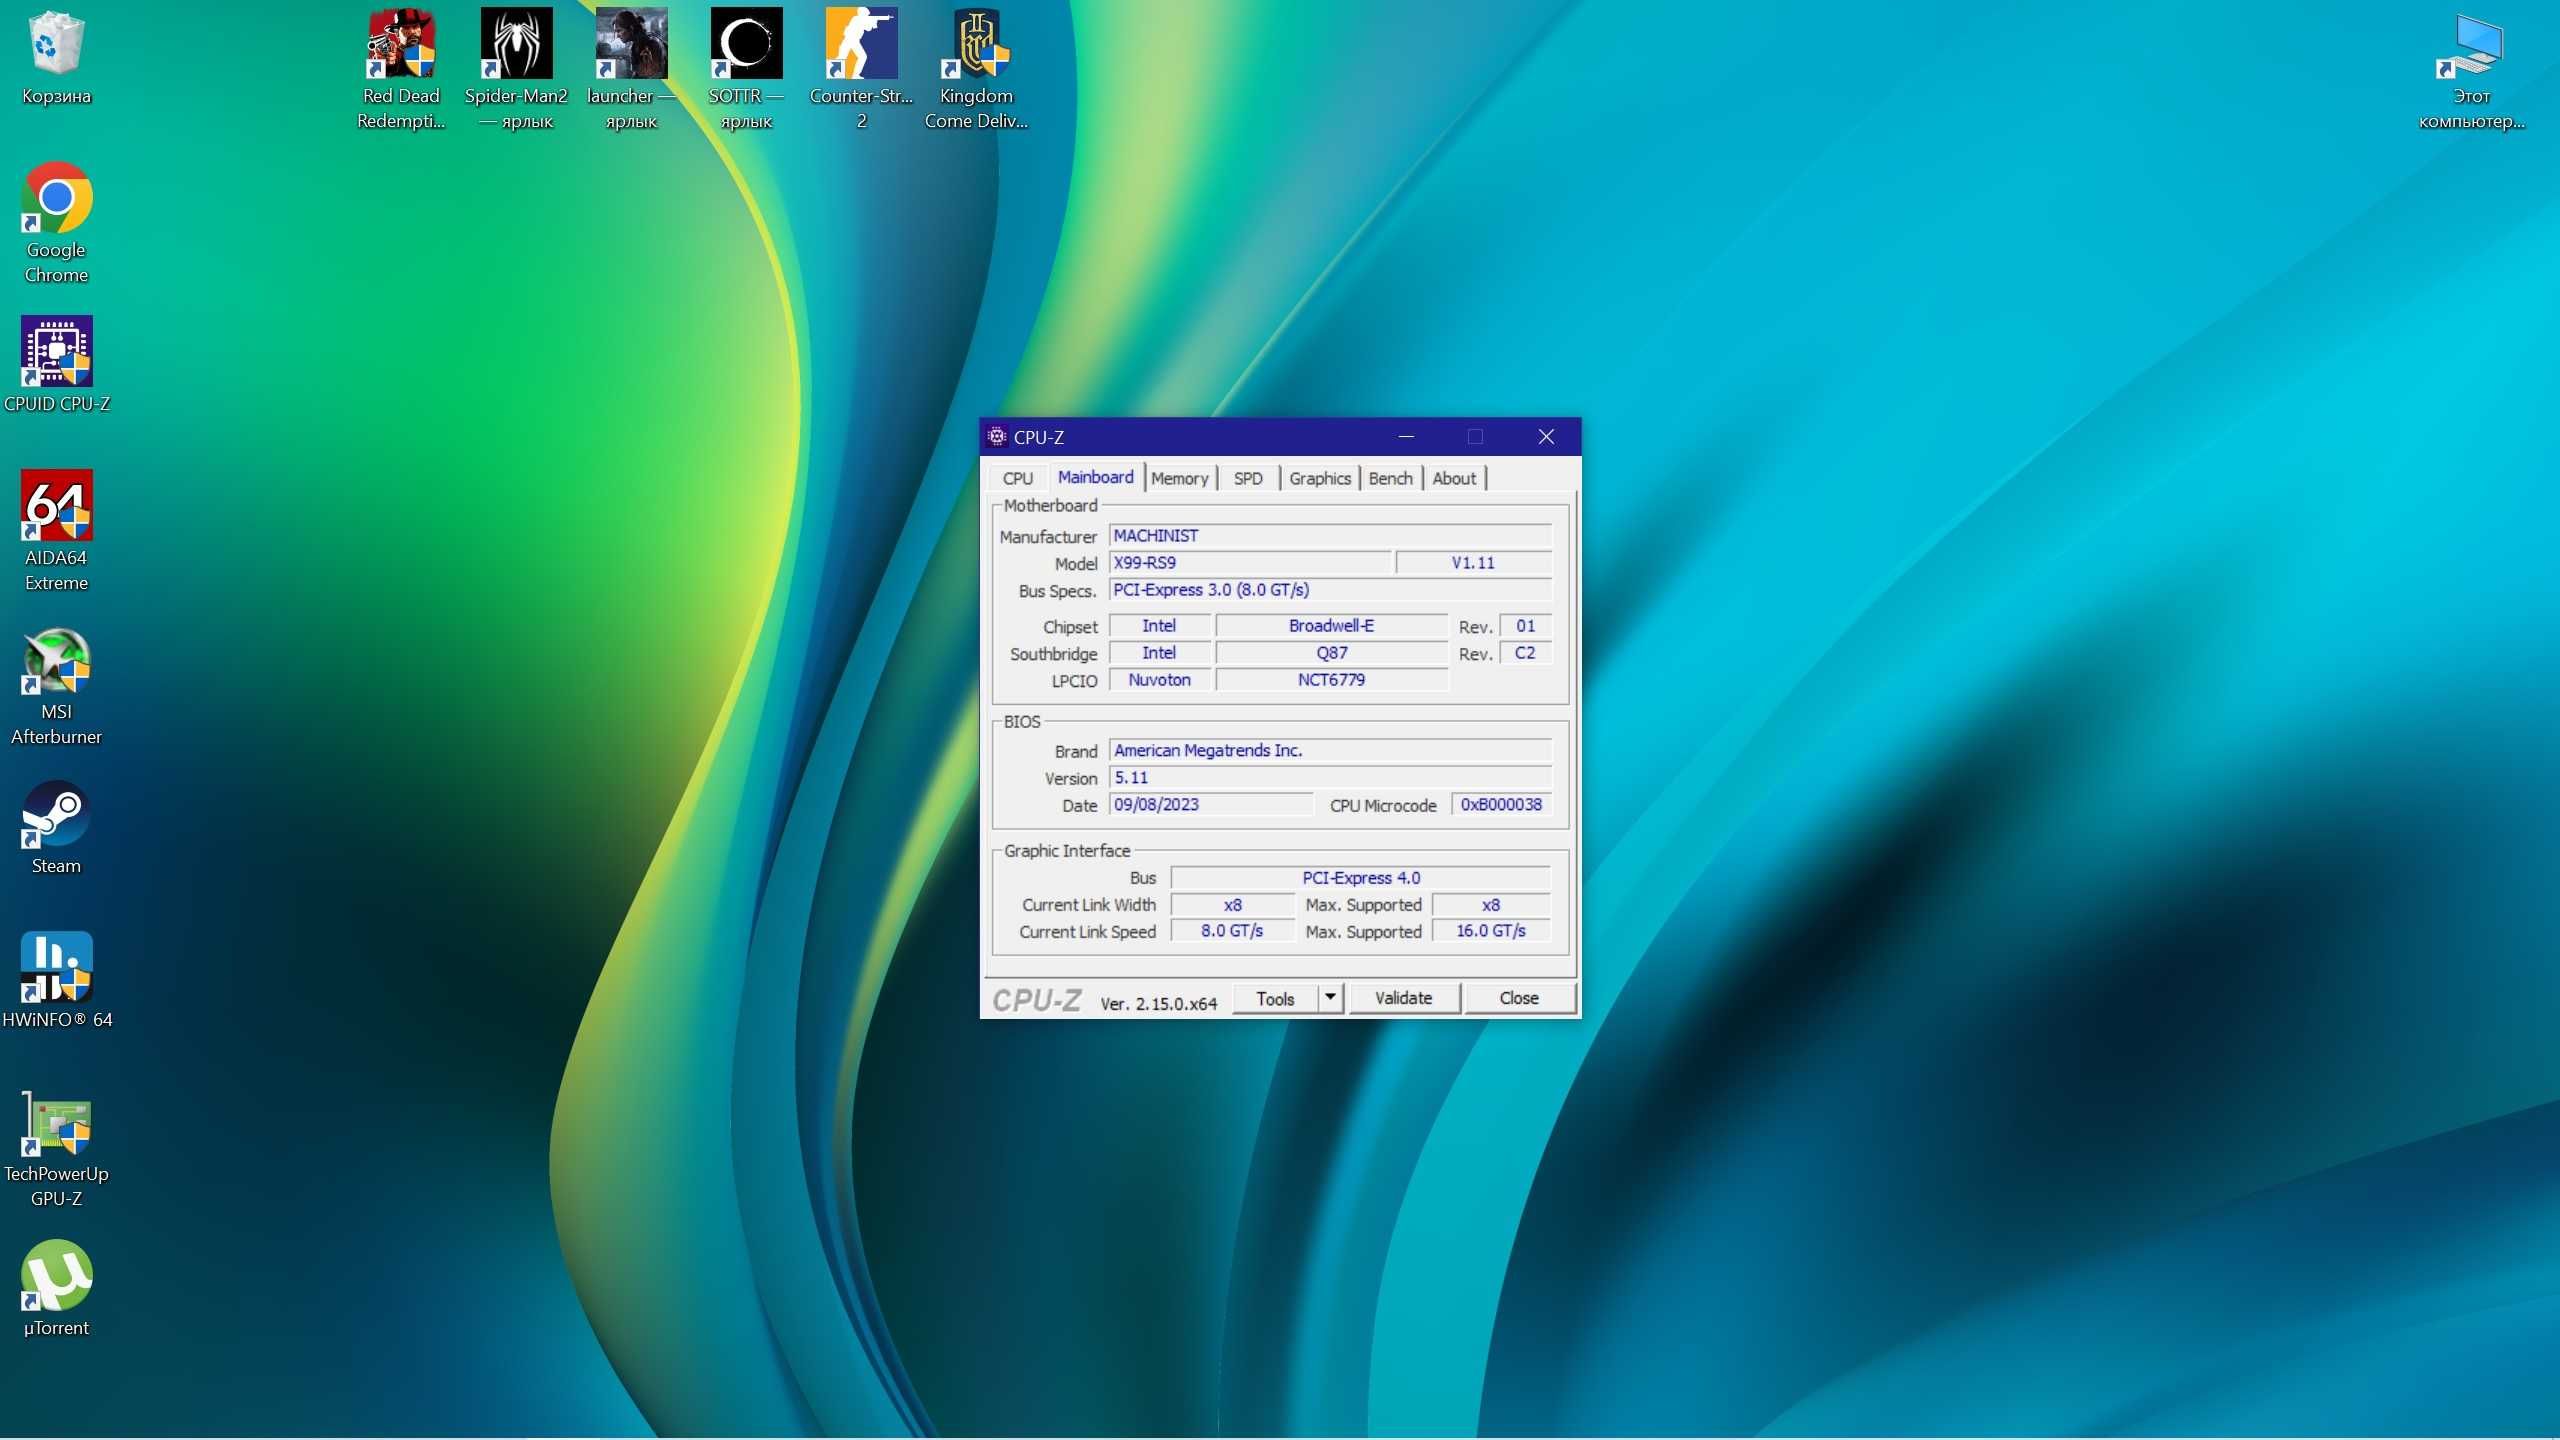Screen dimensions: 2560x1440
Task: Select the Google Chrome desktop icon
Action: (x=56, y=198)
